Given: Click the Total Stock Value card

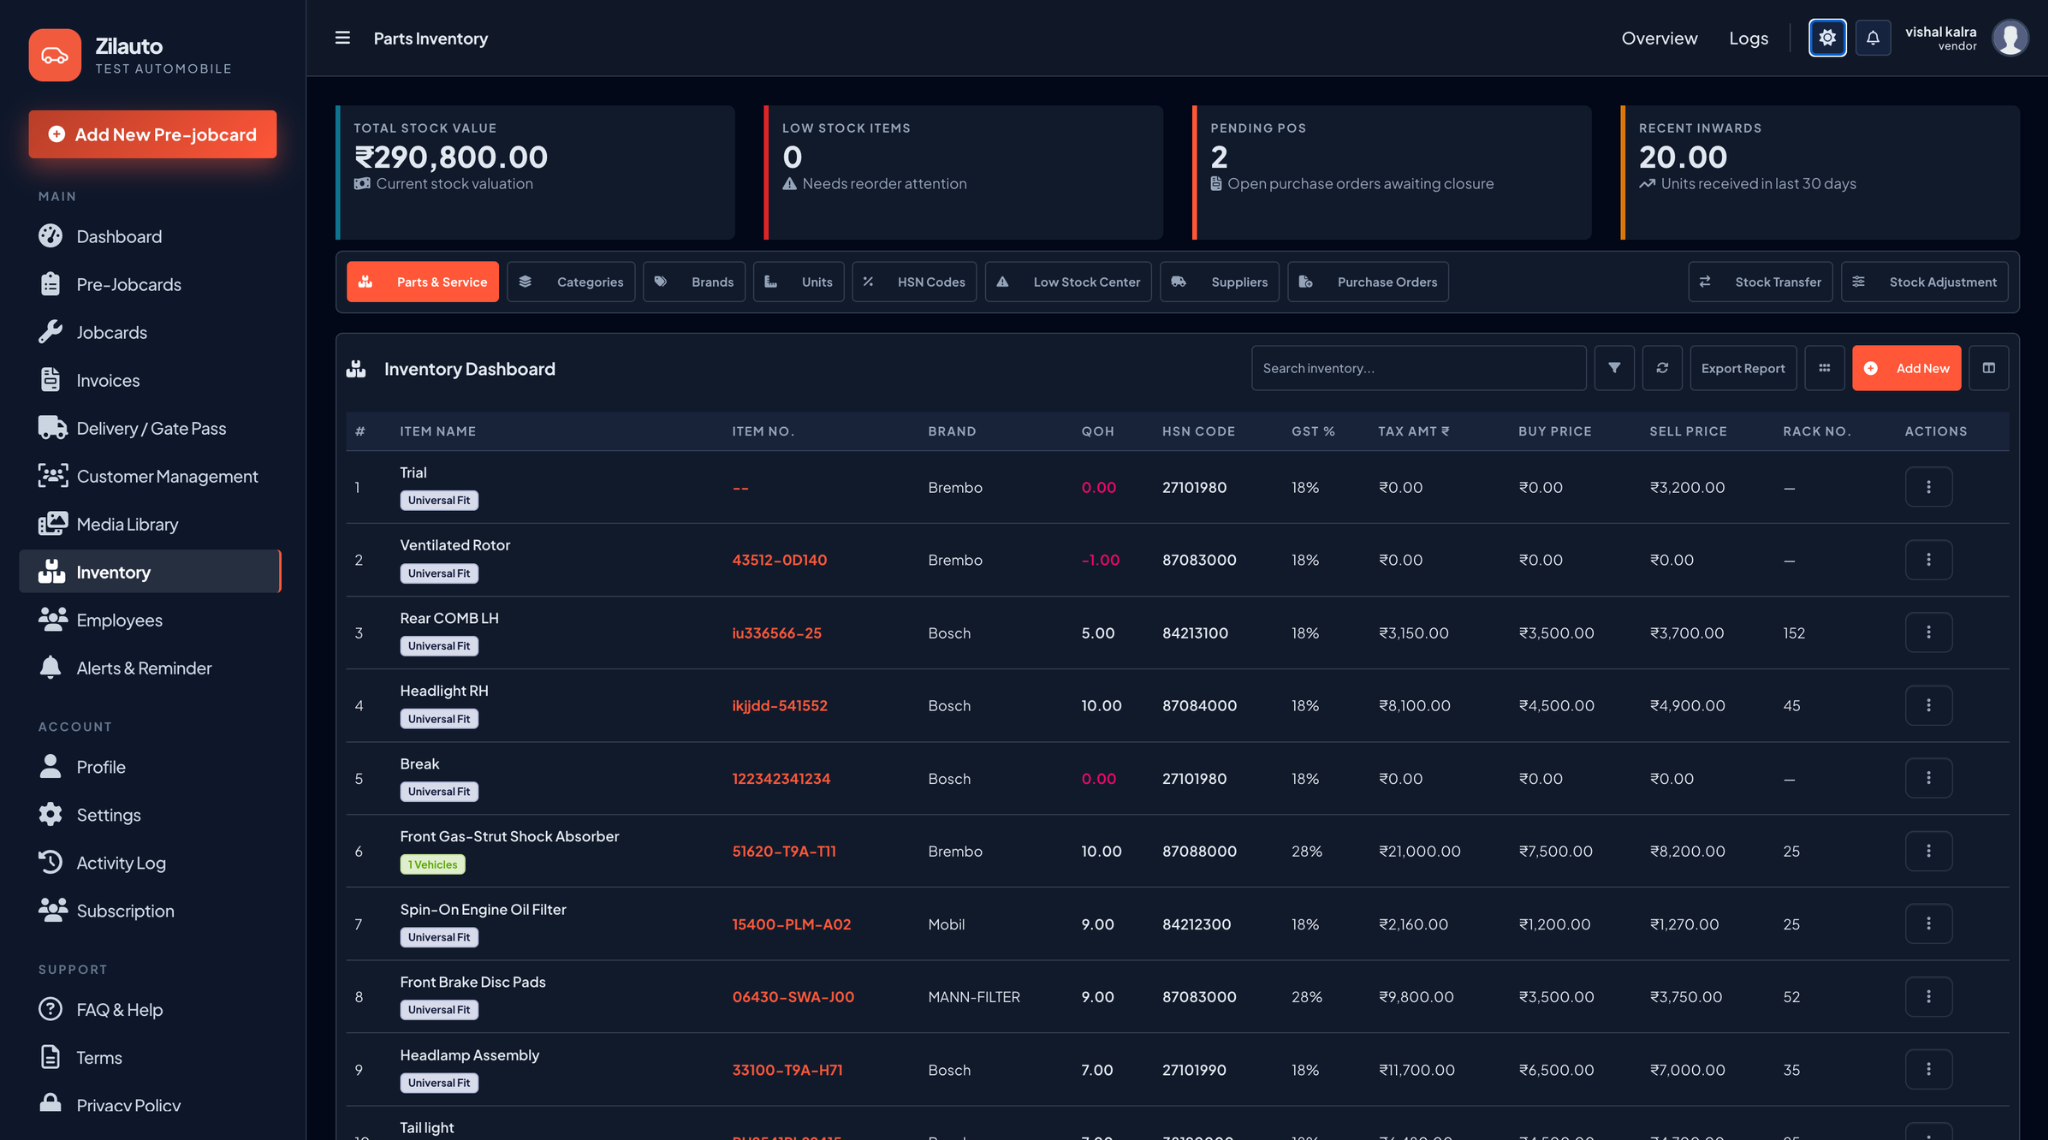Looking at the screenshot, I should pos(535,172).
